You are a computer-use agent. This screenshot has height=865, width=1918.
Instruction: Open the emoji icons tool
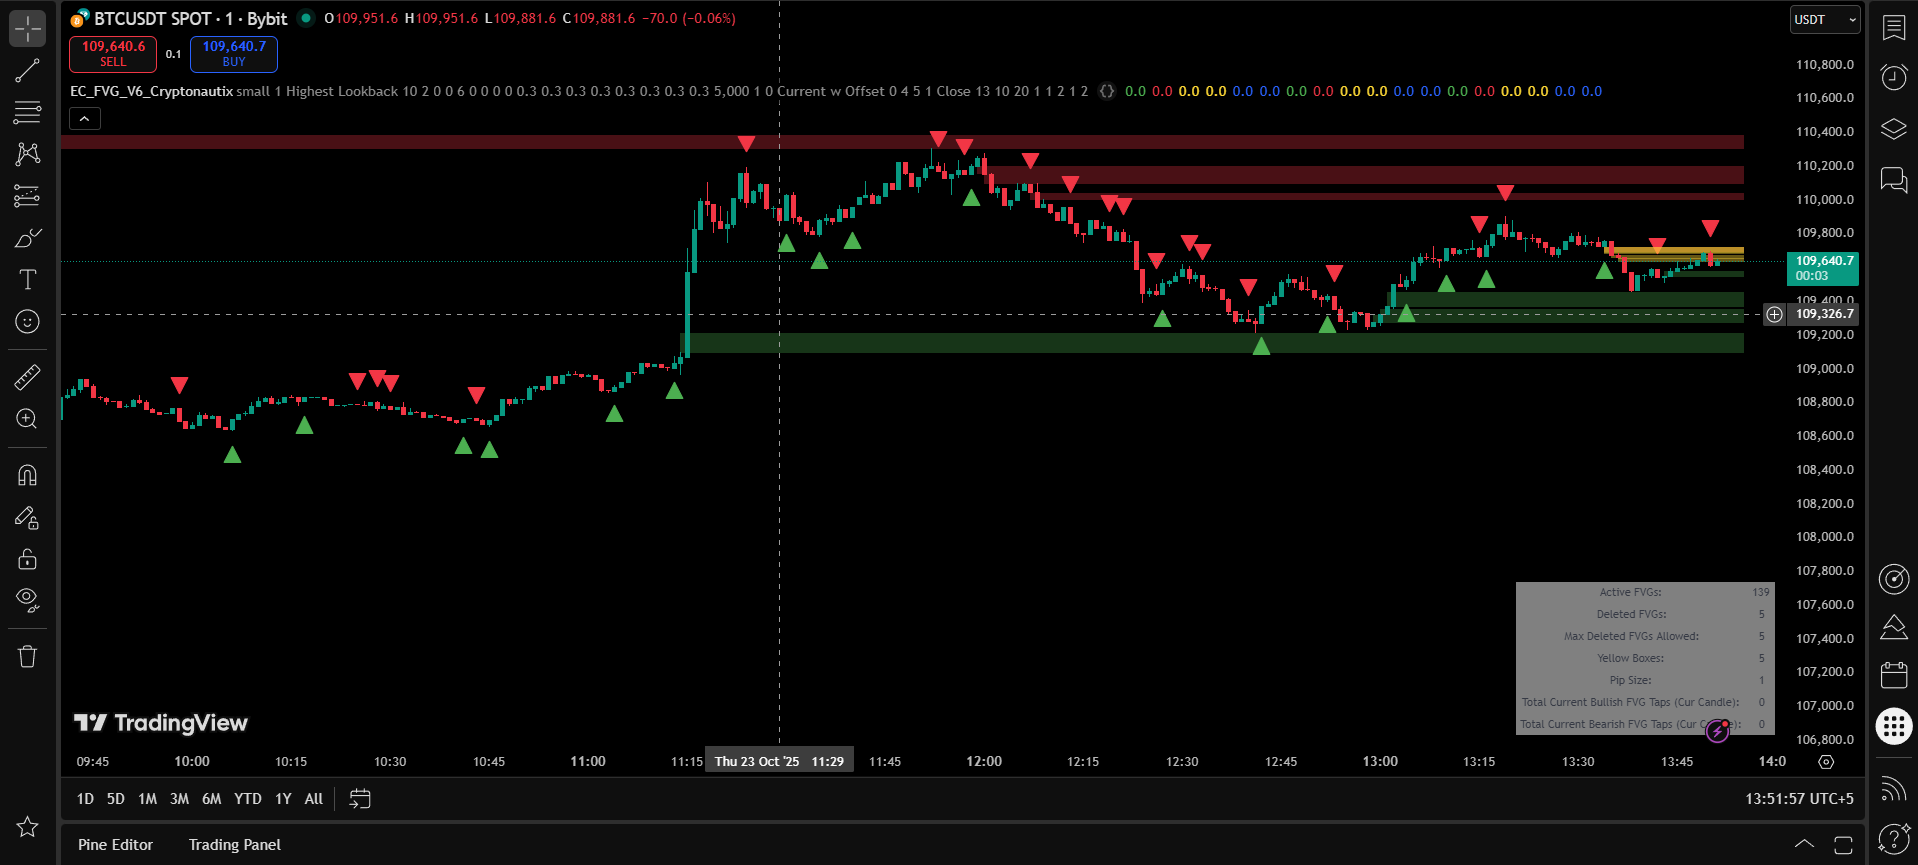[27, 321]
